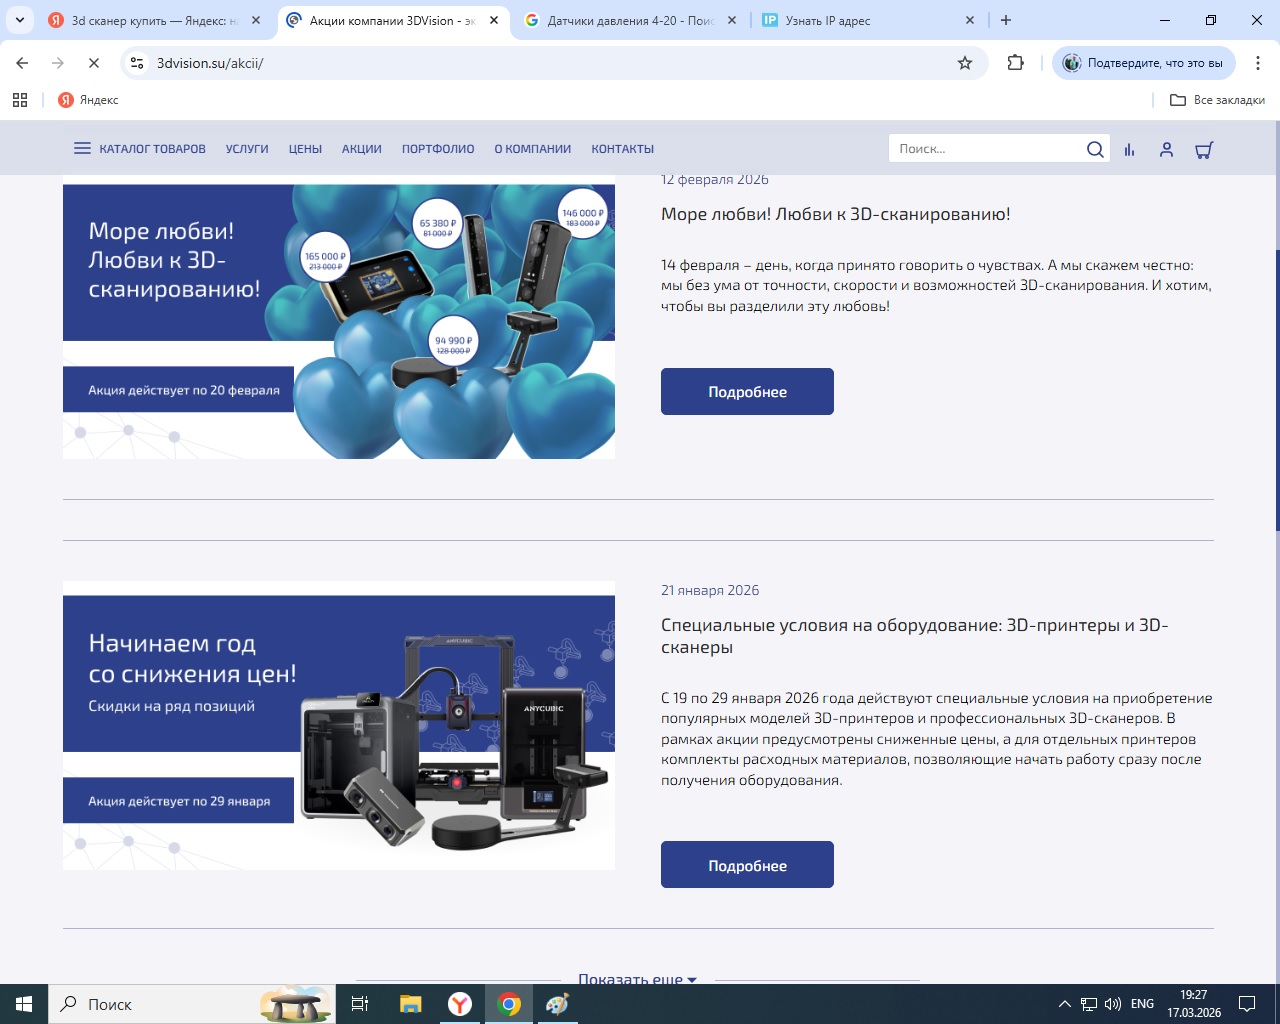This screenshot has width=1280, height=1024.
Task: Click 'Подробнее' for the January equipment promotion
Action: pos(747,865)
